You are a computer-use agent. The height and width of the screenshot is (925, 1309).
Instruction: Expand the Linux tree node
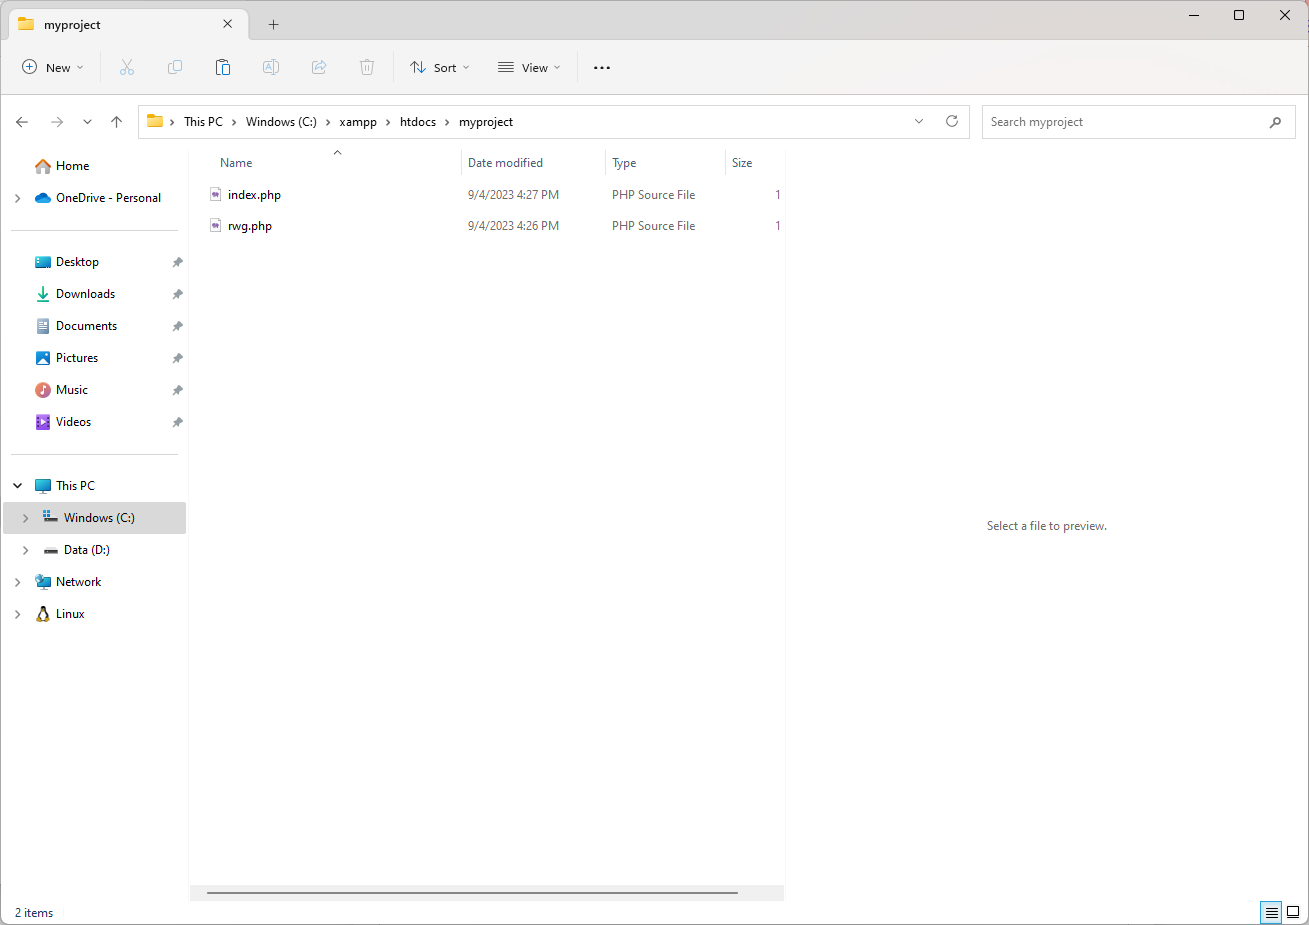coord(17,614)
